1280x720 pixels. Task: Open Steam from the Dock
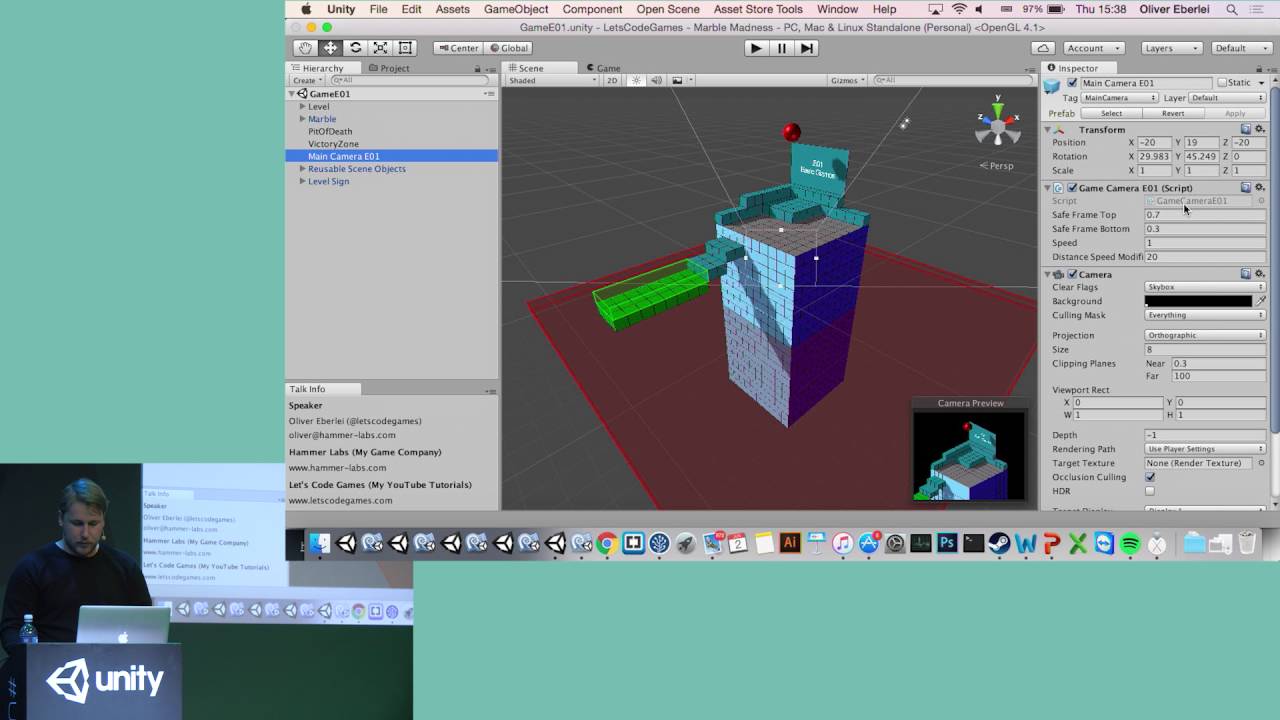tap(999, 544)
